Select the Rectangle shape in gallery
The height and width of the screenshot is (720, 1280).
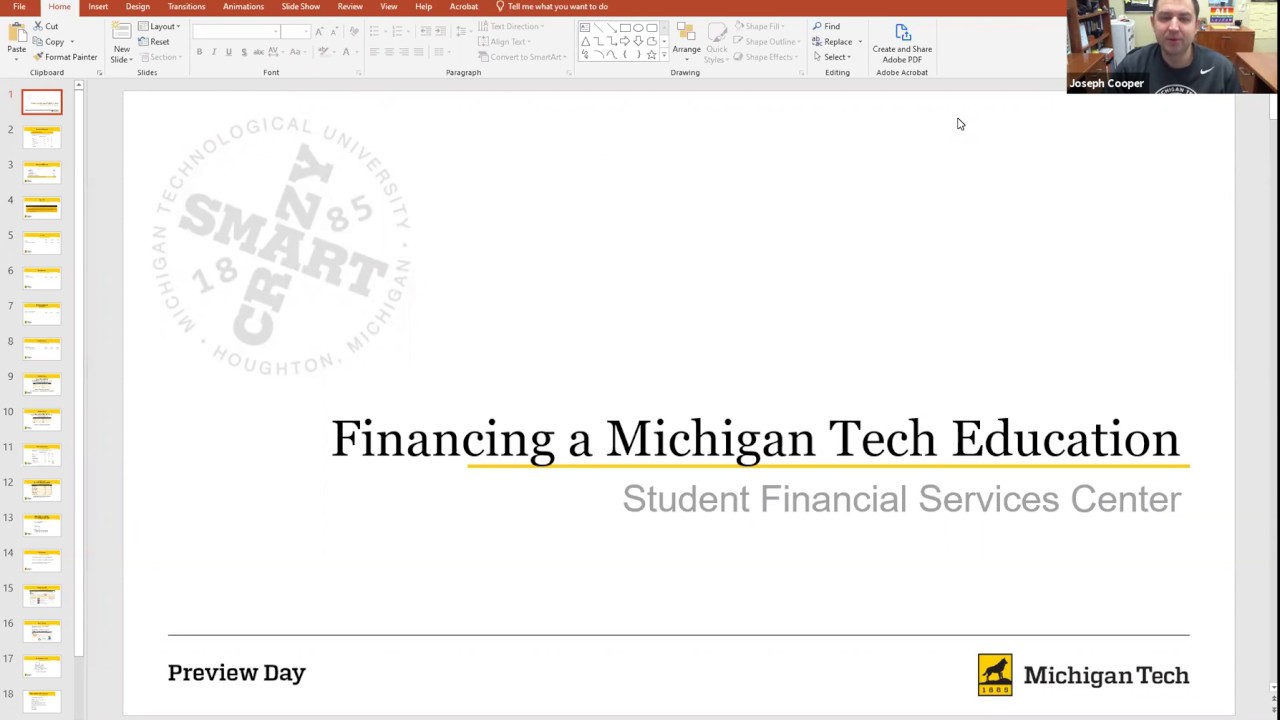tap(625, 28)
